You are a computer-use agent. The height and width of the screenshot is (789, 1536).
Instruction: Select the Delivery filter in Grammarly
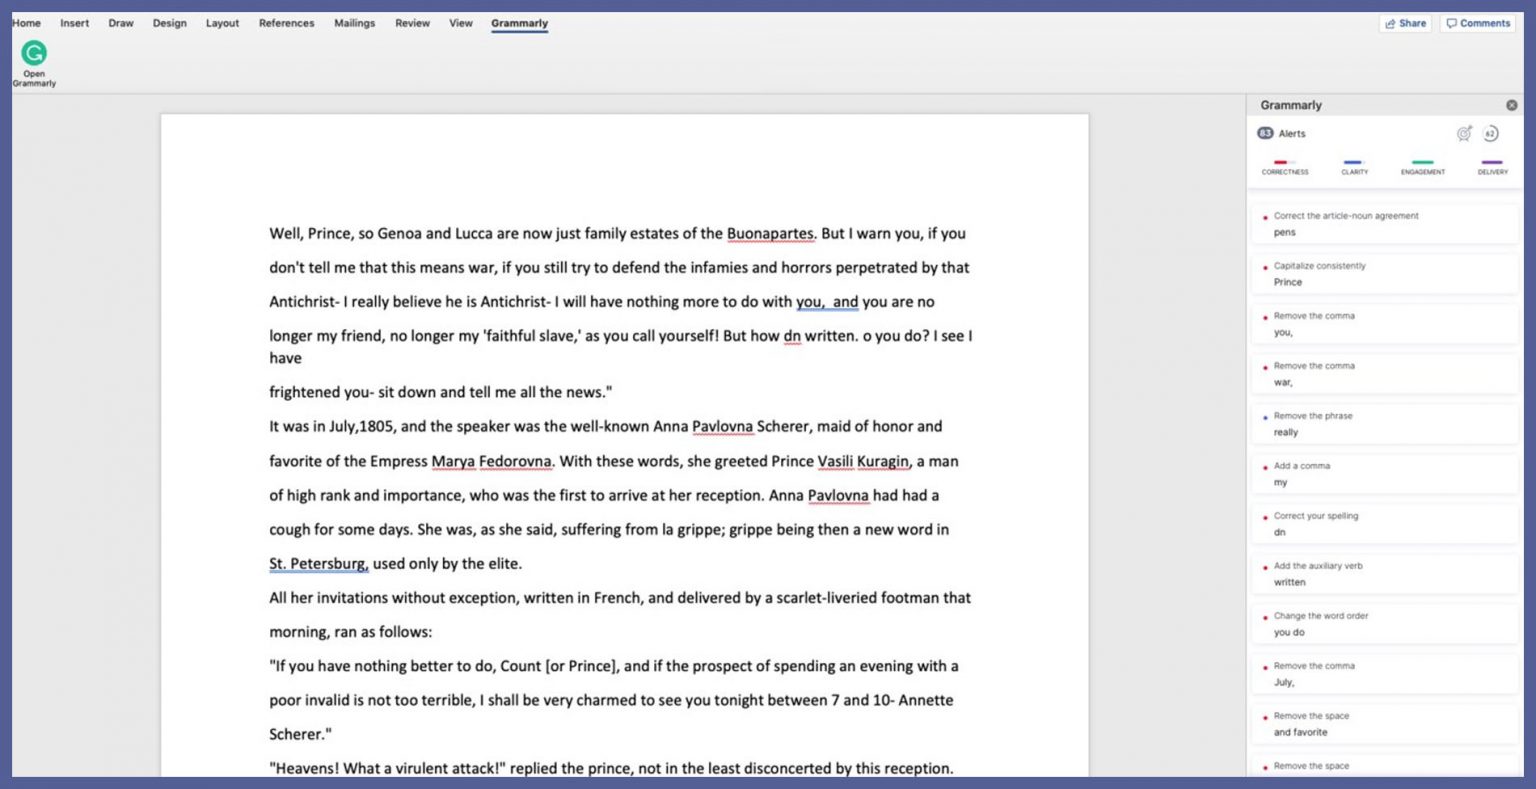pos(1491,168)
